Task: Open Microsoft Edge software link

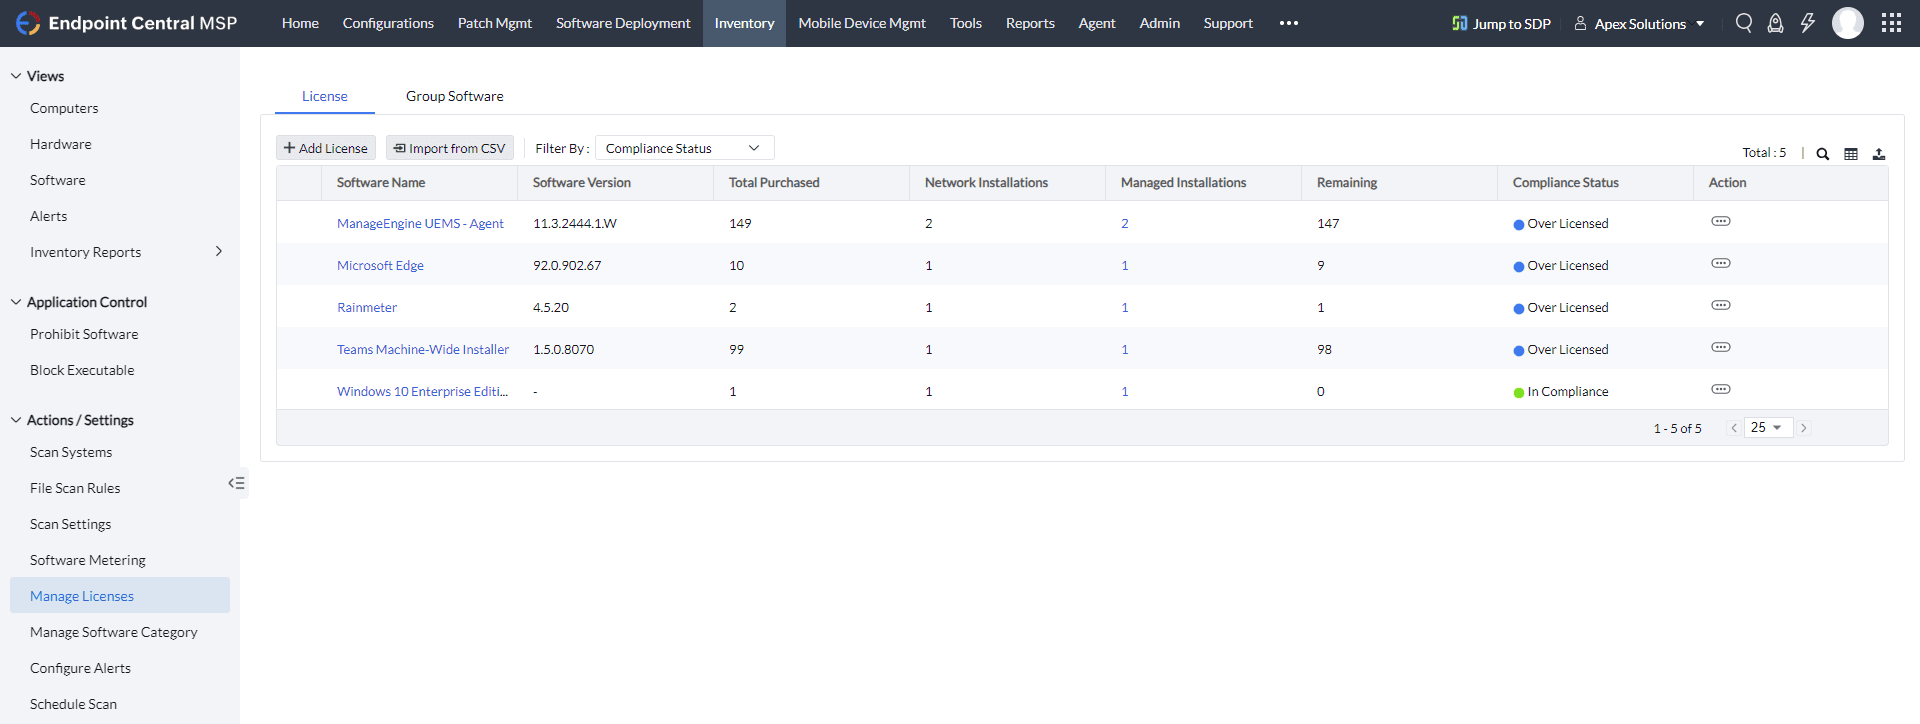Action: [380, 265]
